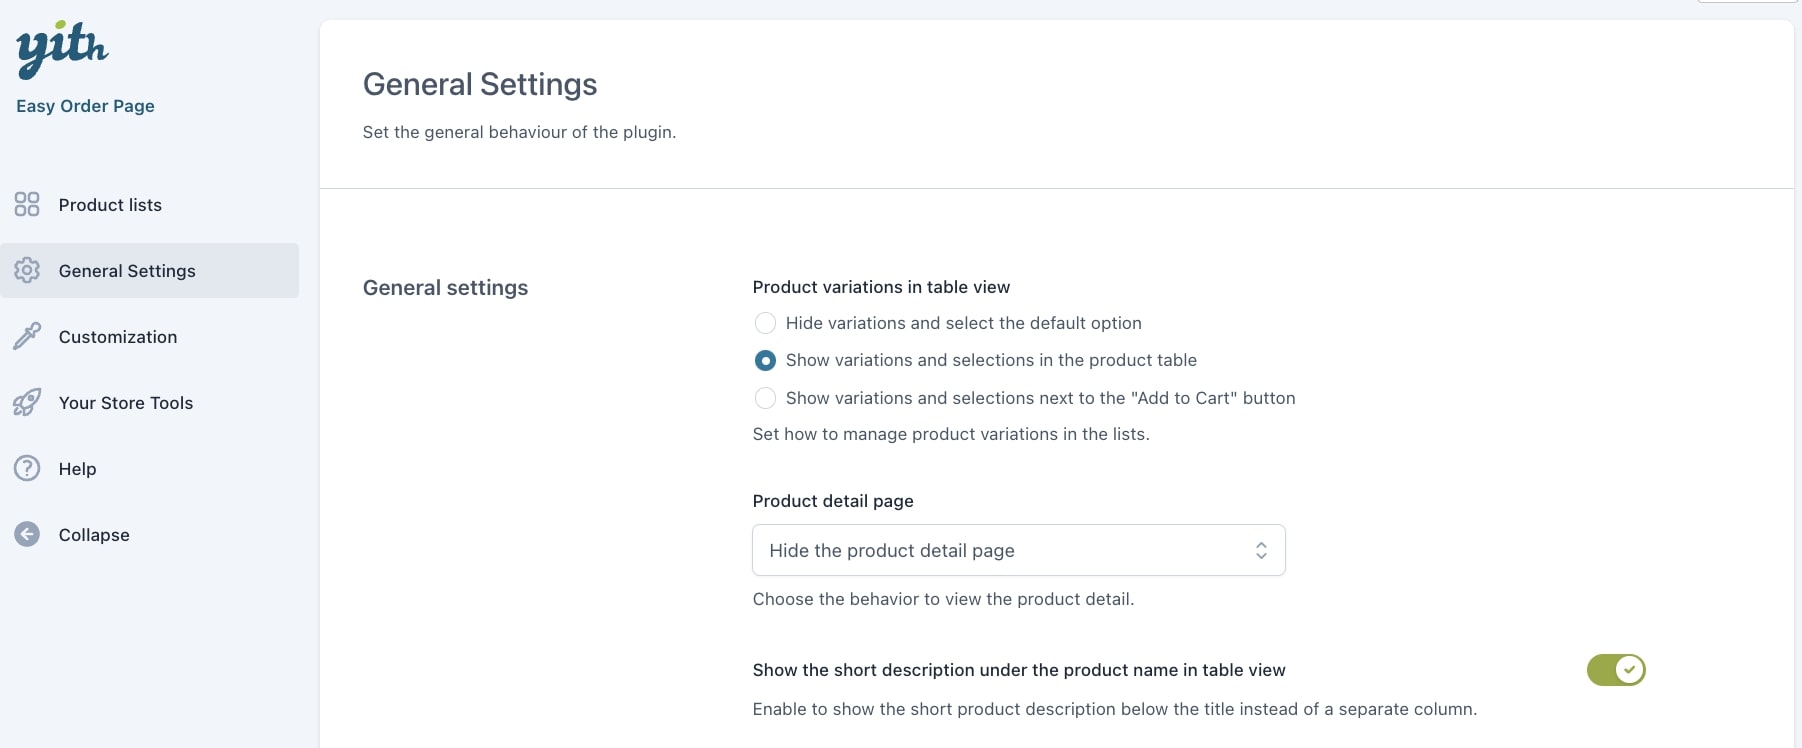Image resolution: width=1802 pixels, height=748 pixels.
Task: Click 'Choose the behavior to view' hint text
Action: point(943,599)
